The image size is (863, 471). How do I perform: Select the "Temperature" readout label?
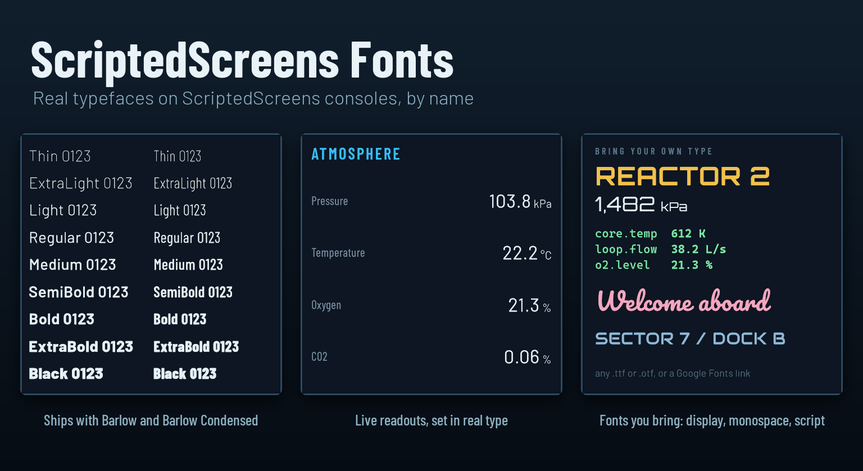(338, 253)
